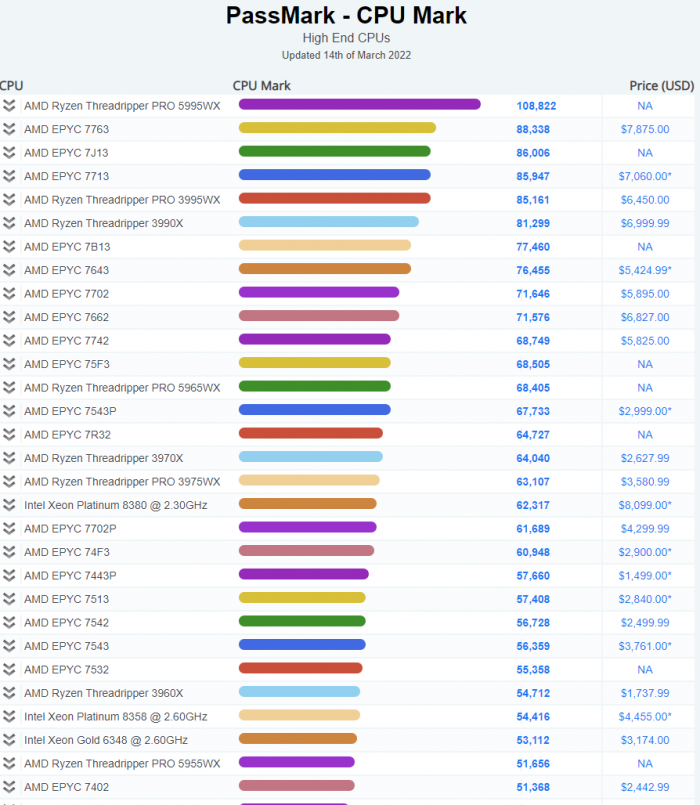Expand the AMD EPYC 7763 row chevron
Viewport: 700px width, 805px height.
pyautogui.click(x=9, y=129)
